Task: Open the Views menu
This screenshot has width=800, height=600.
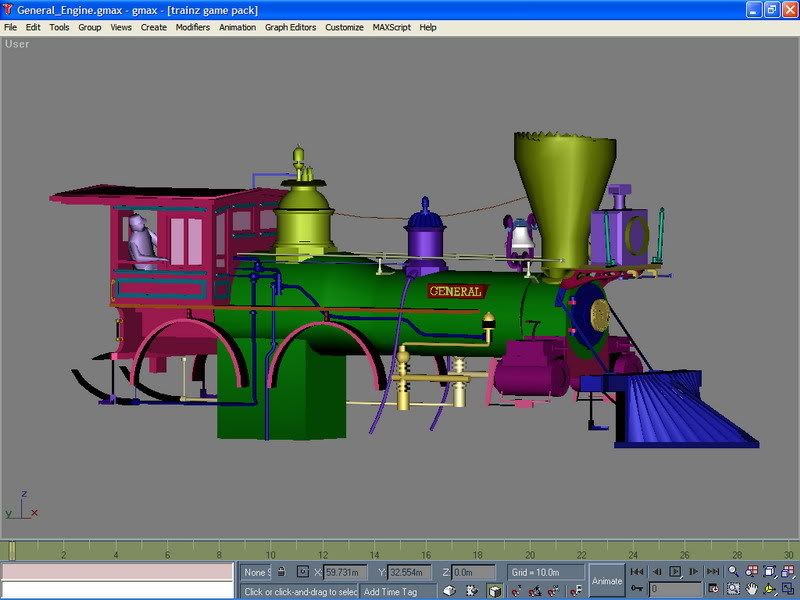Action: (x=121, y=28)
